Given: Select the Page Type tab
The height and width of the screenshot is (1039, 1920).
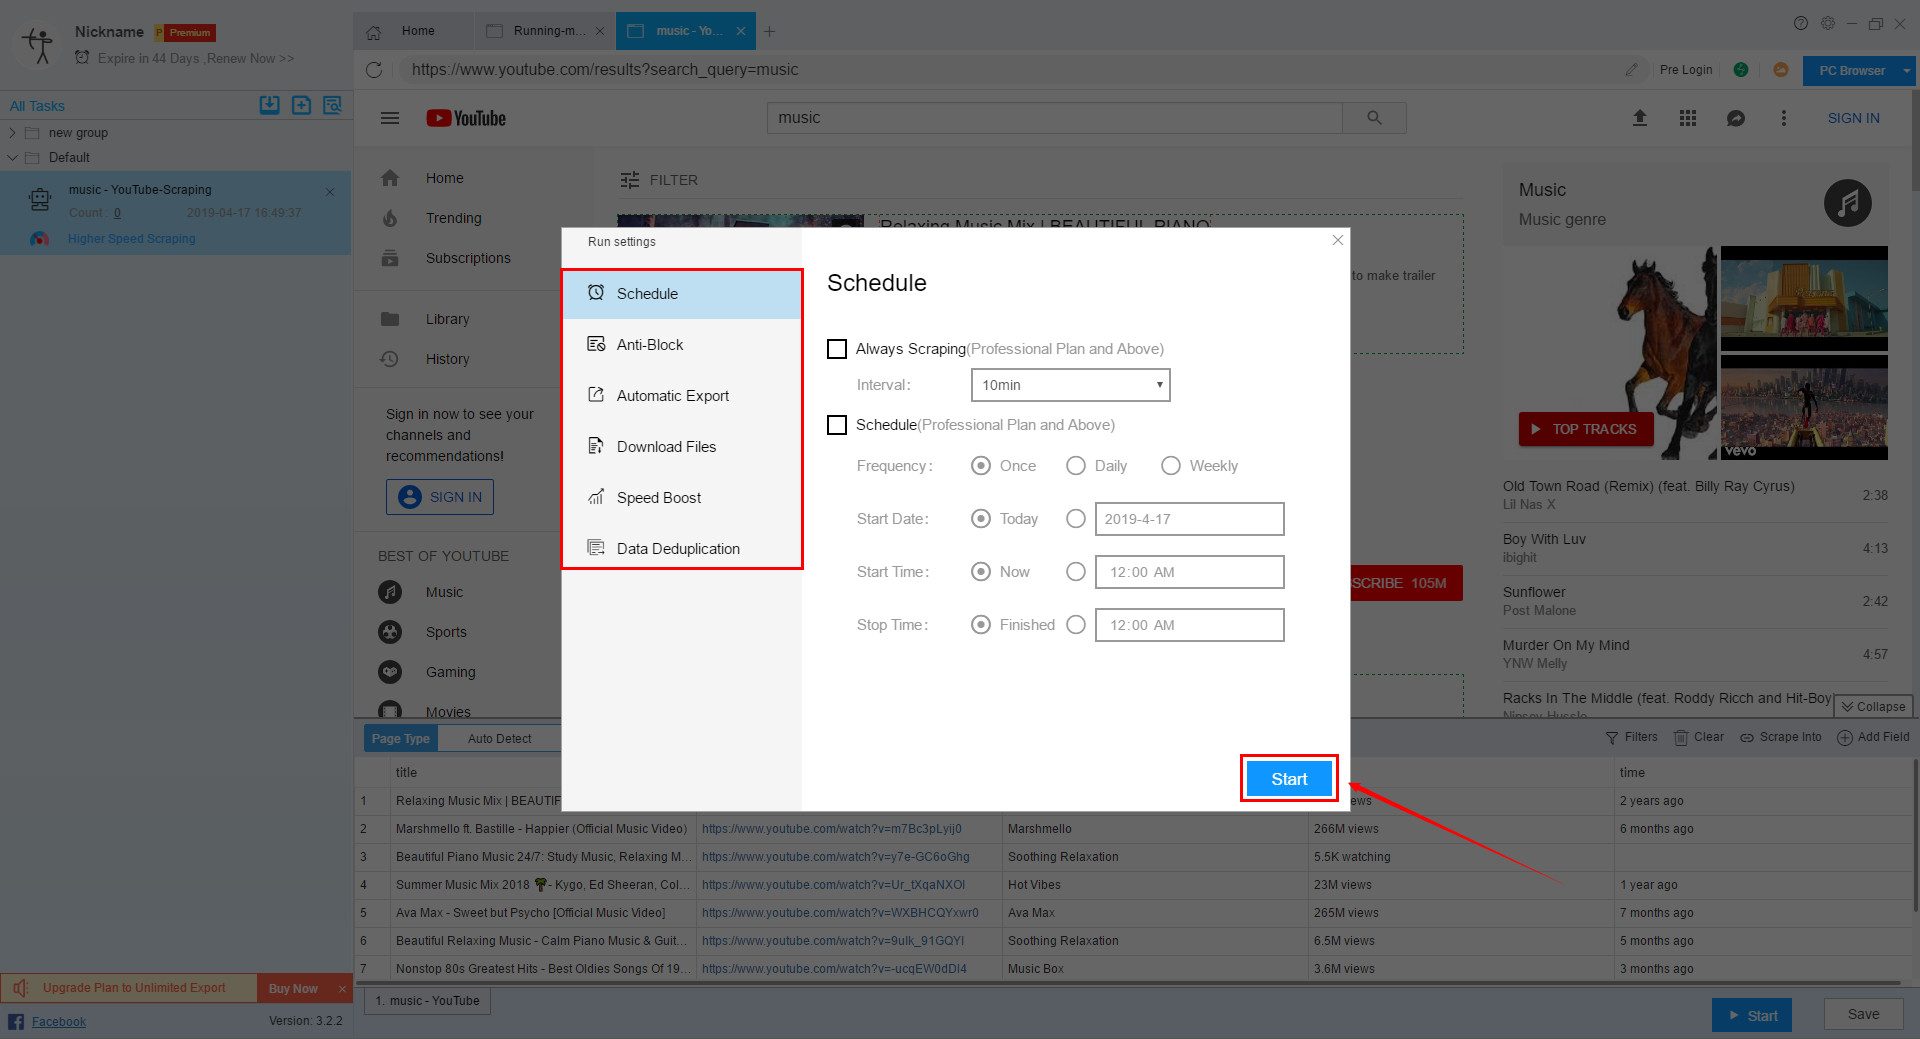Looking at the screenshot, I should click(x=400, y=739).
